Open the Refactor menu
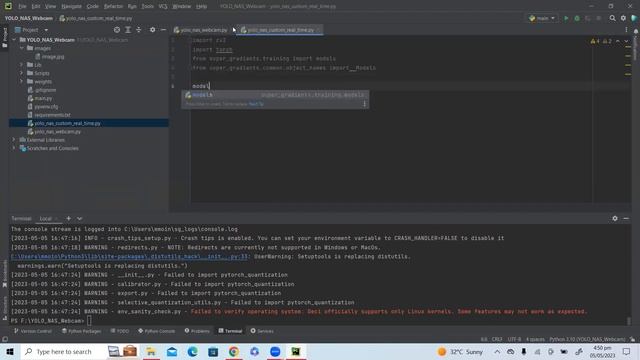This screenshot has height=360, width=640. pos(113,6)
